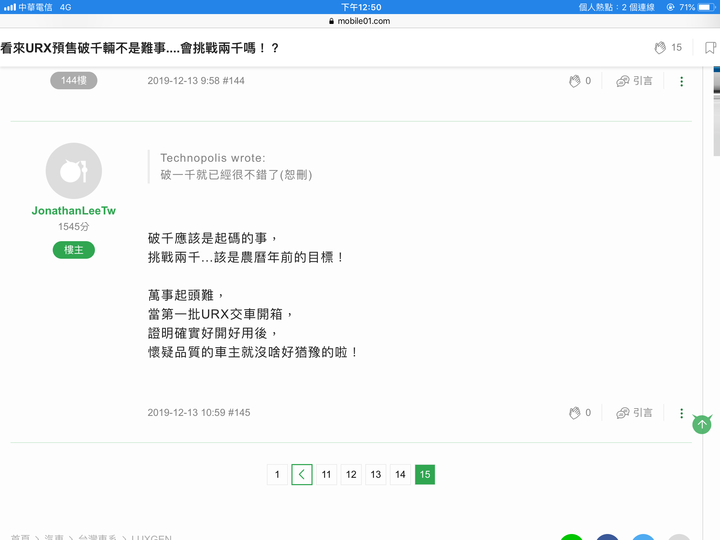Tap the clock showing 下午12:50
Image resolution: width=720 pixels, height=540 pixels.
361,7
